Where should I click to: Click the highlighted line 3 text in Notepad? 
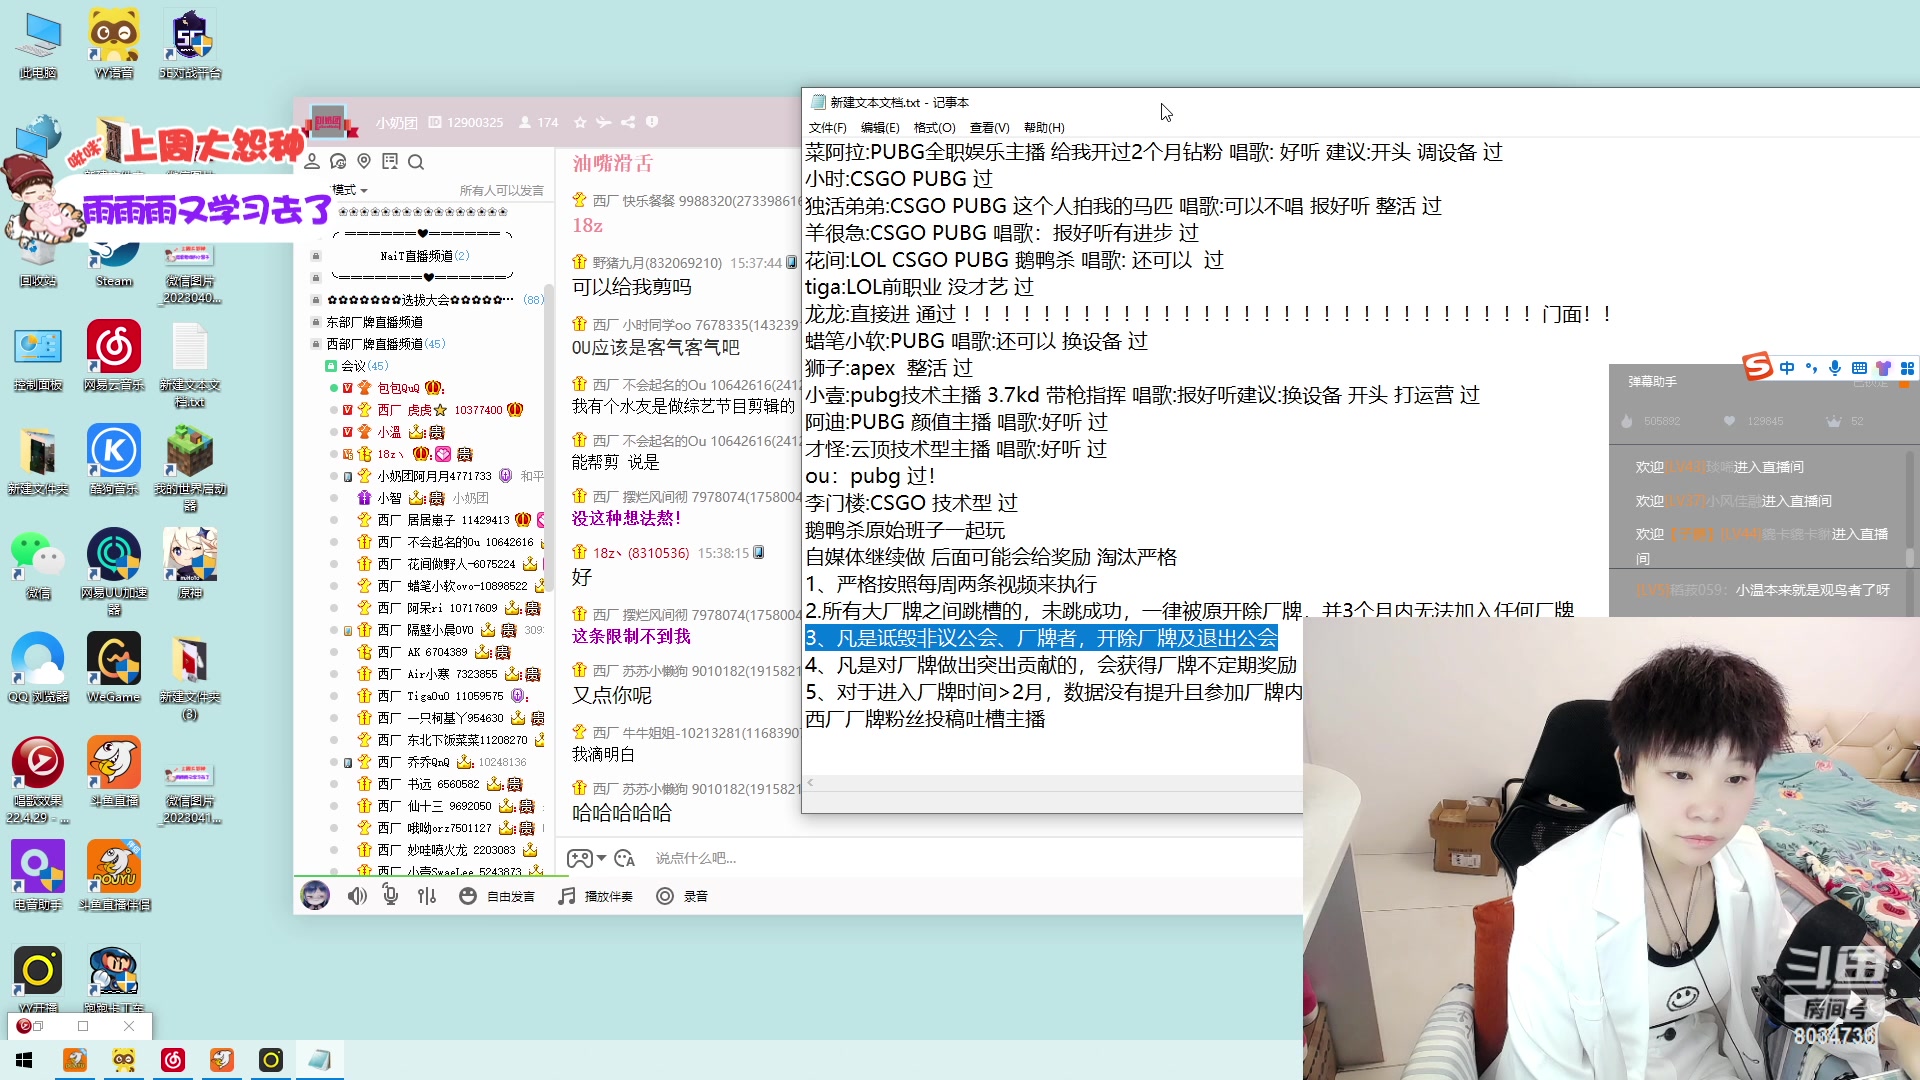tap(1041, 638)
